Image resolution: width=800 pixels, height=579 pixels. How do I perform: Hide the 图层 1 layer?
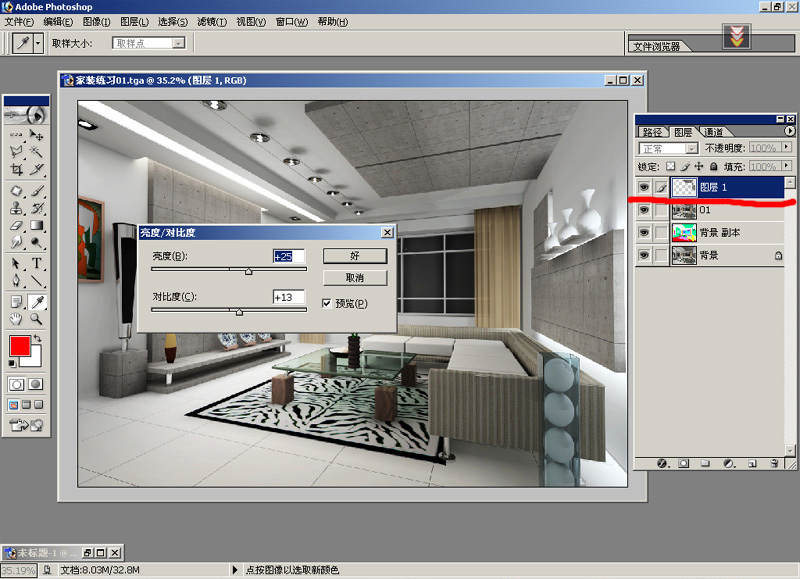coord(644,187)
